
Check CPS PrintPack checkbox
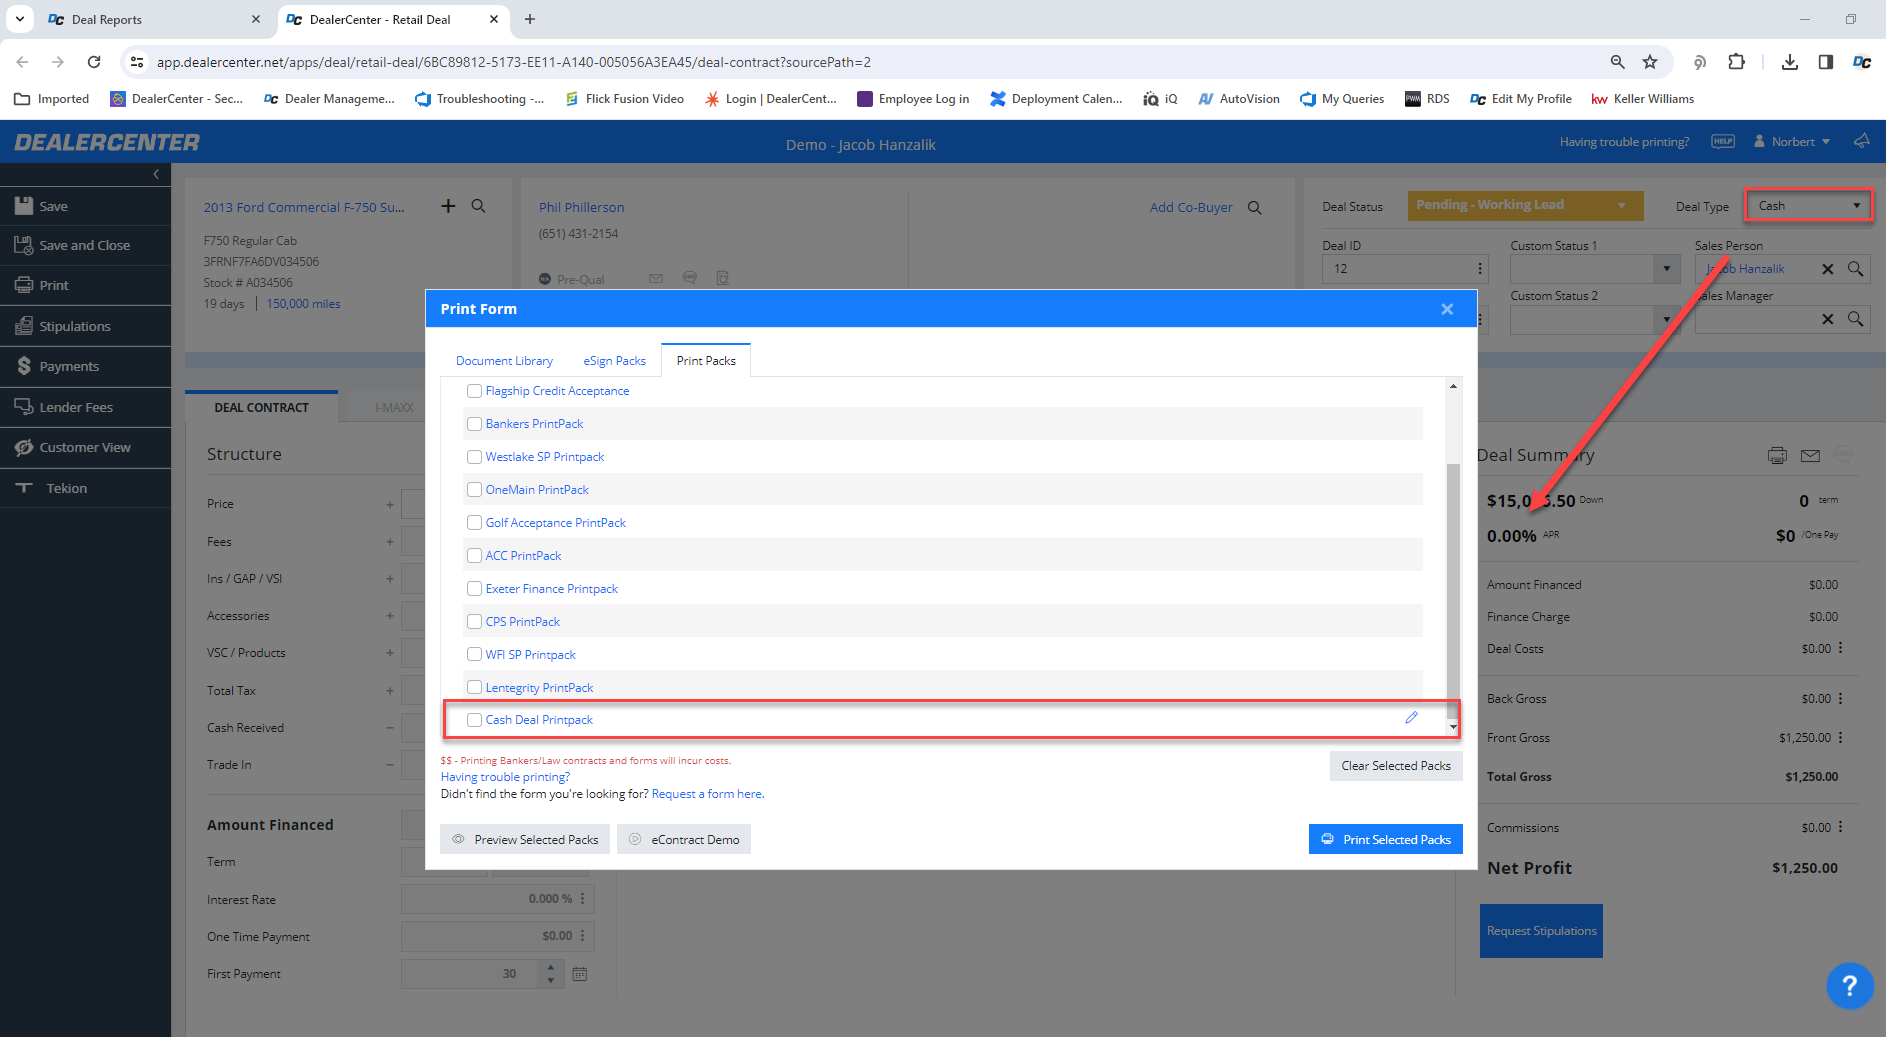pos(475,622)
